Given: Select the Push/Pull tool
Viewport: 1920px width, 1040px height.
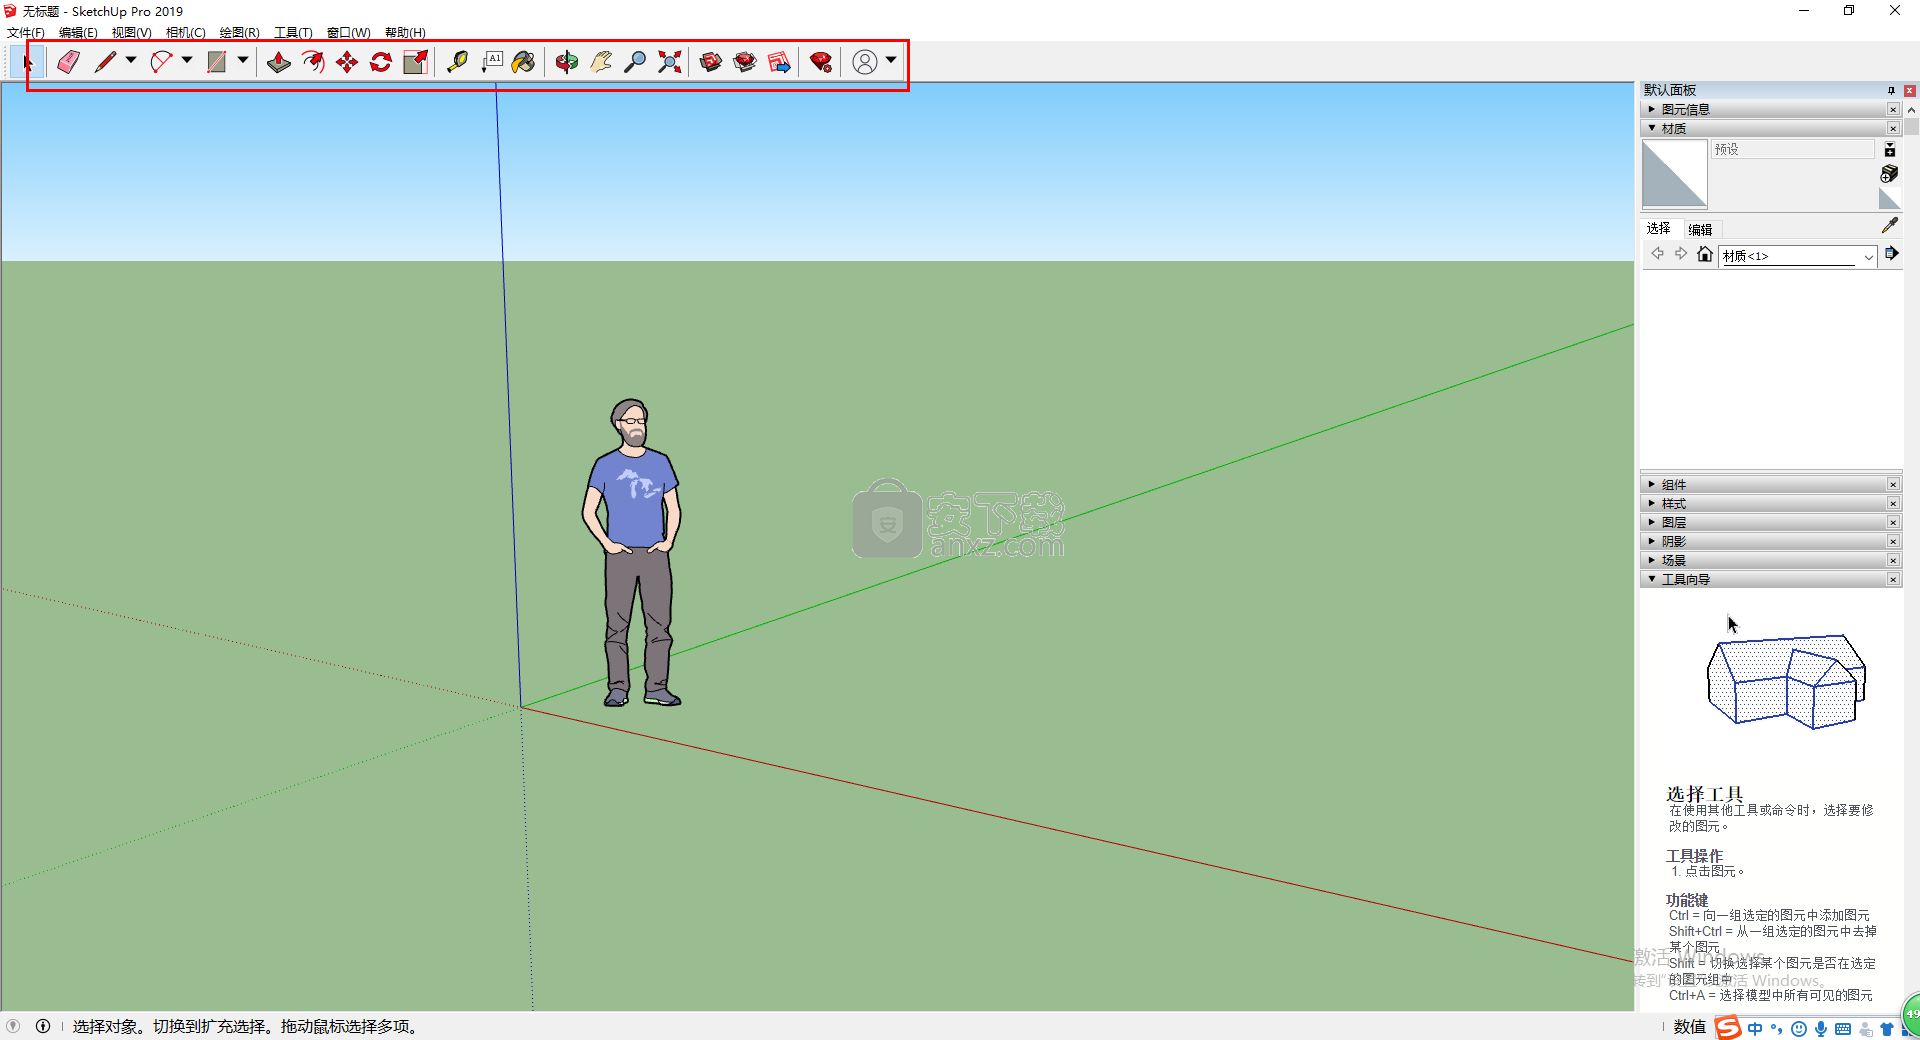Looking at the screenshot, I should click(279, 62).
